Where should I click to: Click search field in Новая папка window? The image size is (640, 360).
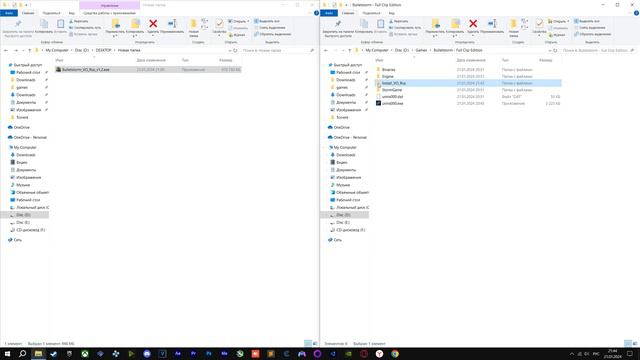[x=277, y=50]
